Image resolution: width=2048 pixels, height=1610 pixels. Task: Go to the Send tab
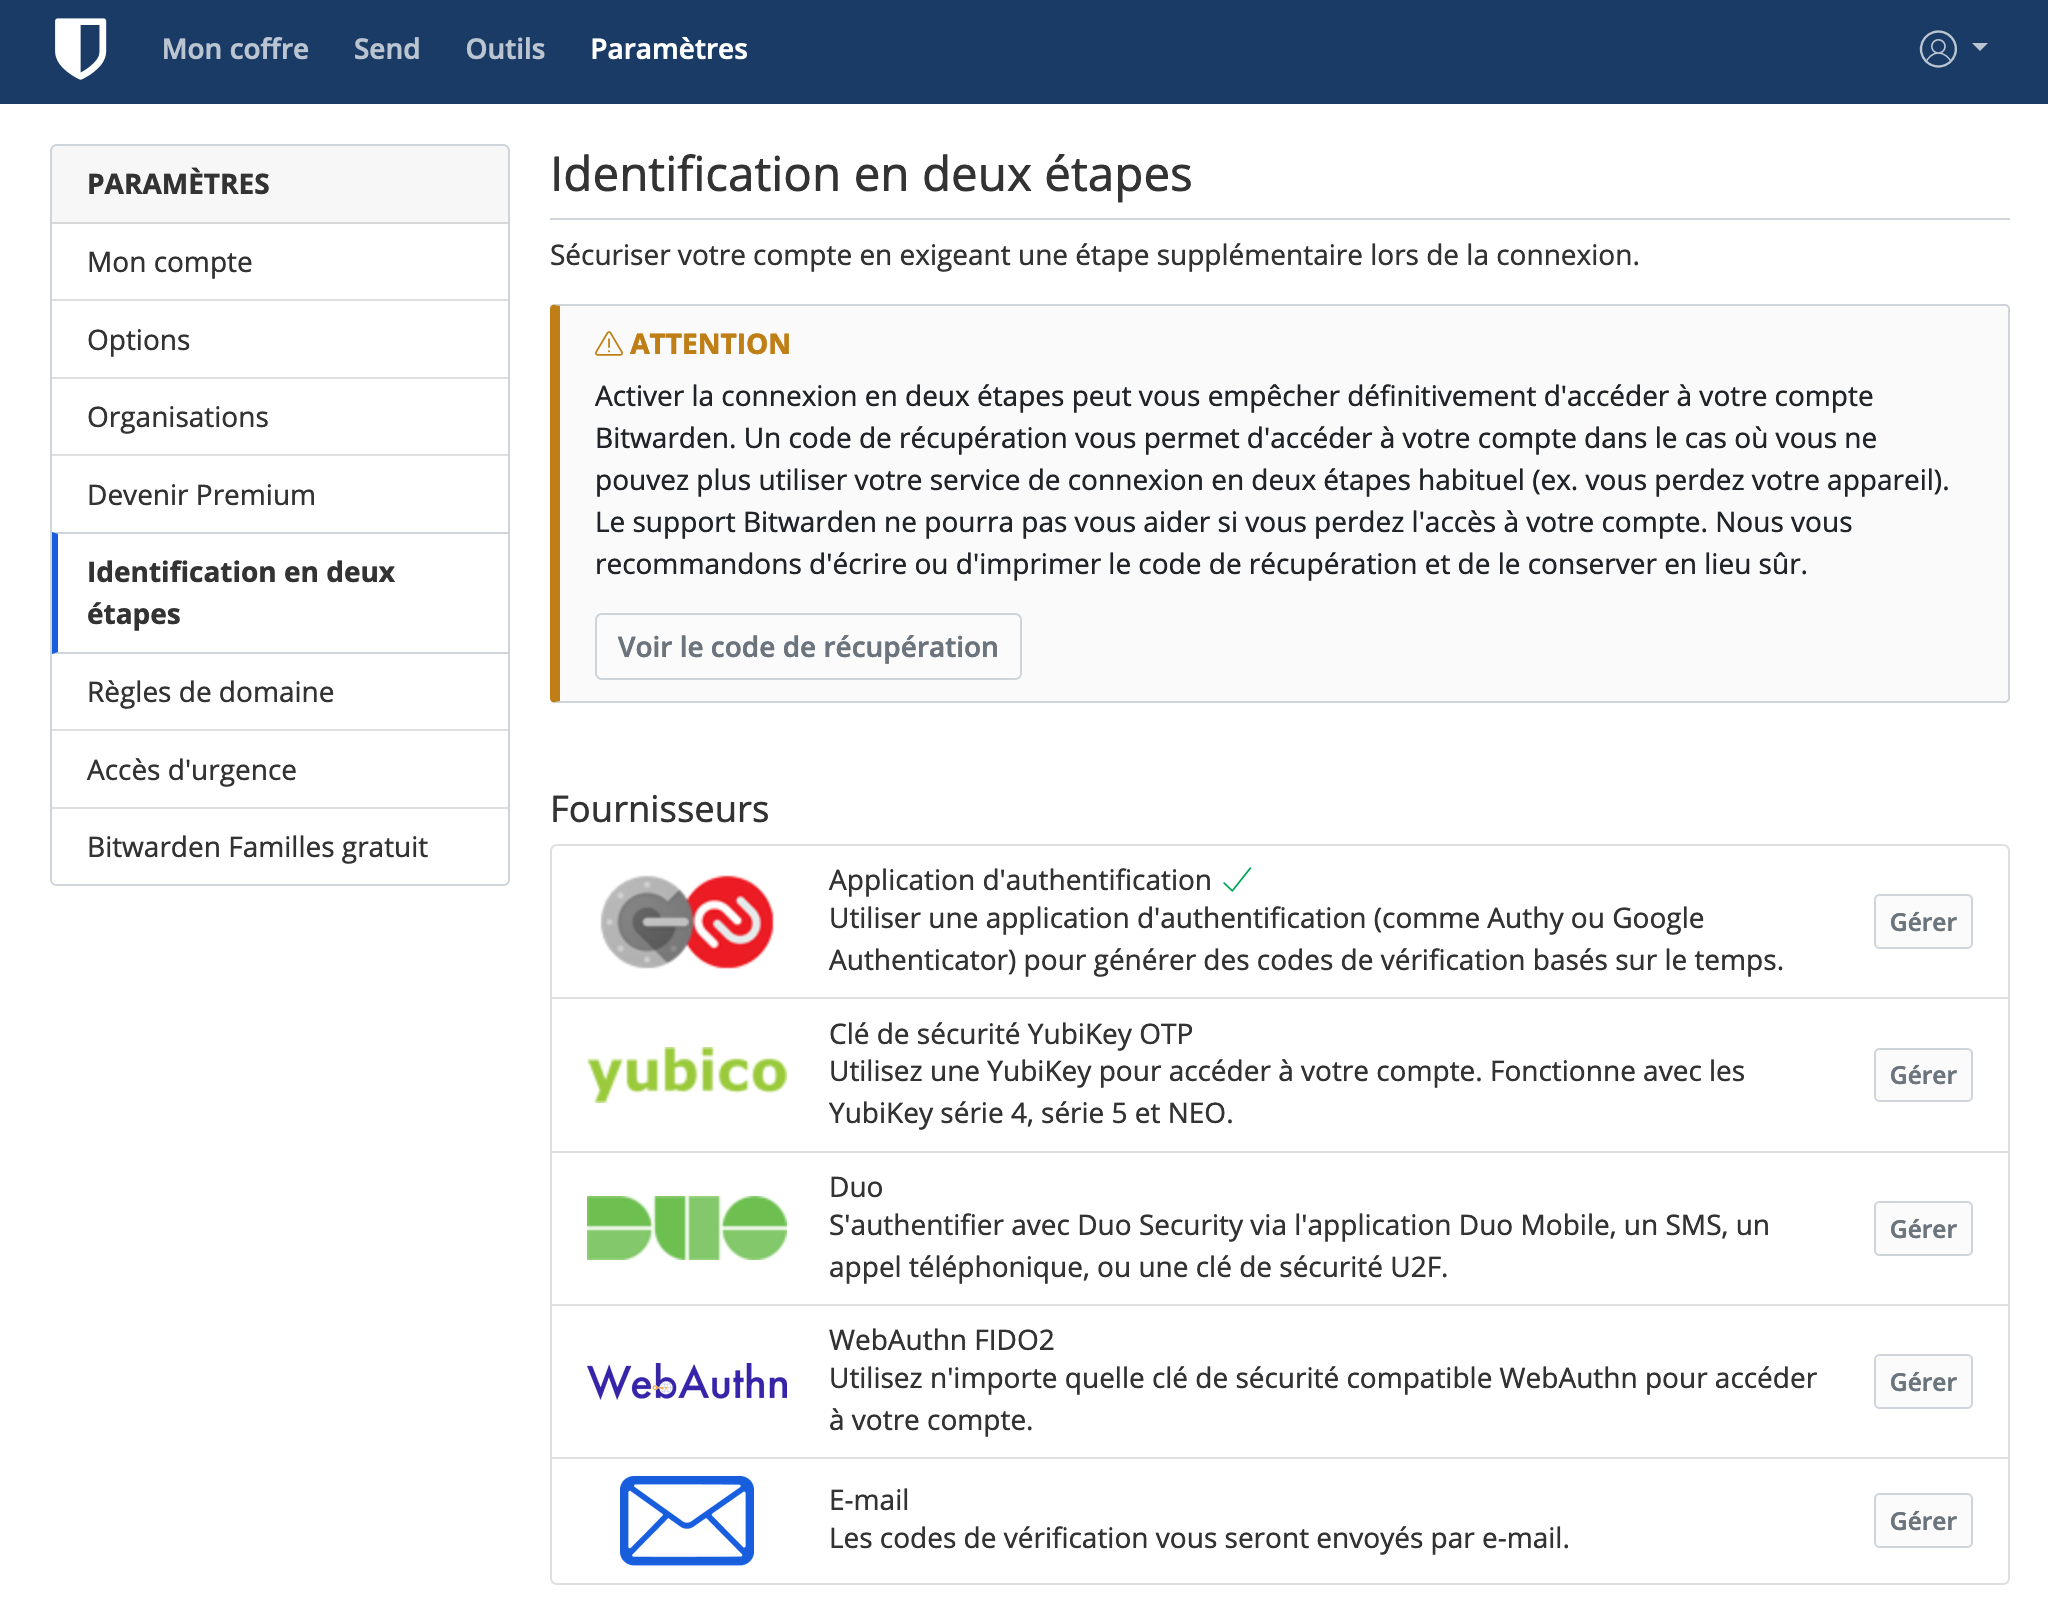tap(386, 49)
